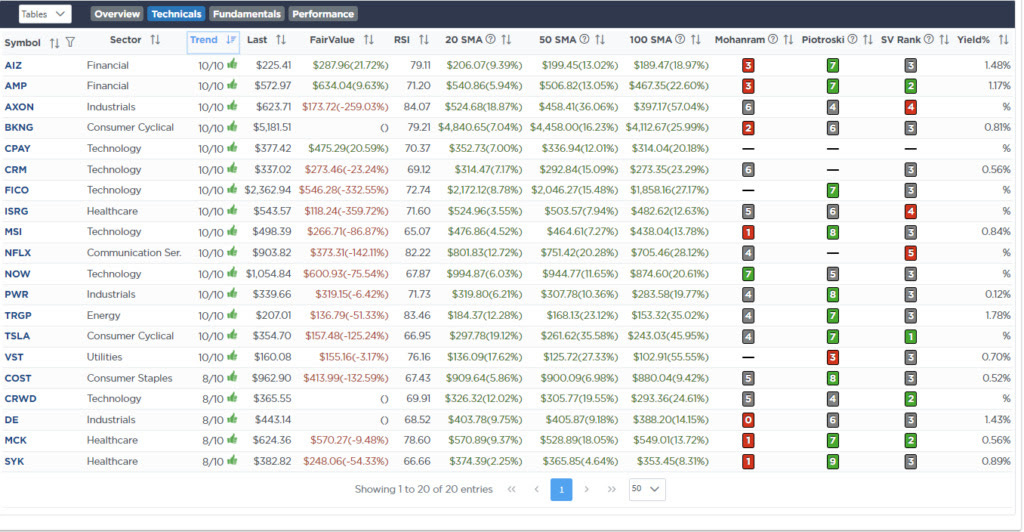Go to first page of results
Viewport: 1024px width, 532px height.
pos(511,489)
